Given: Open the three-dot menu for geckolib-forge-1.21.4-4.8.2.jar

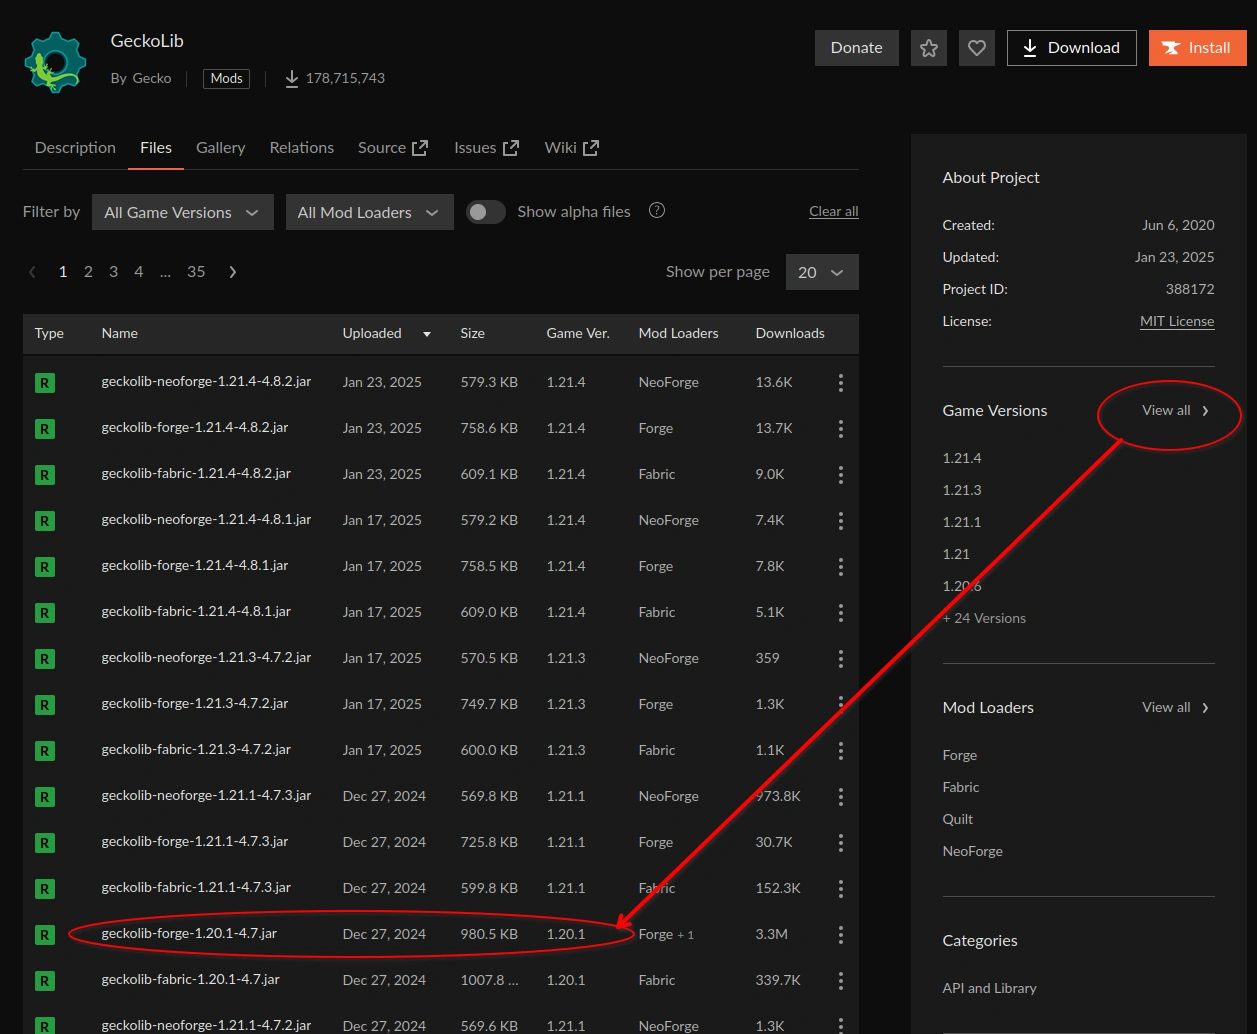Looking at the screenshot, I should (x=841, y=428).
